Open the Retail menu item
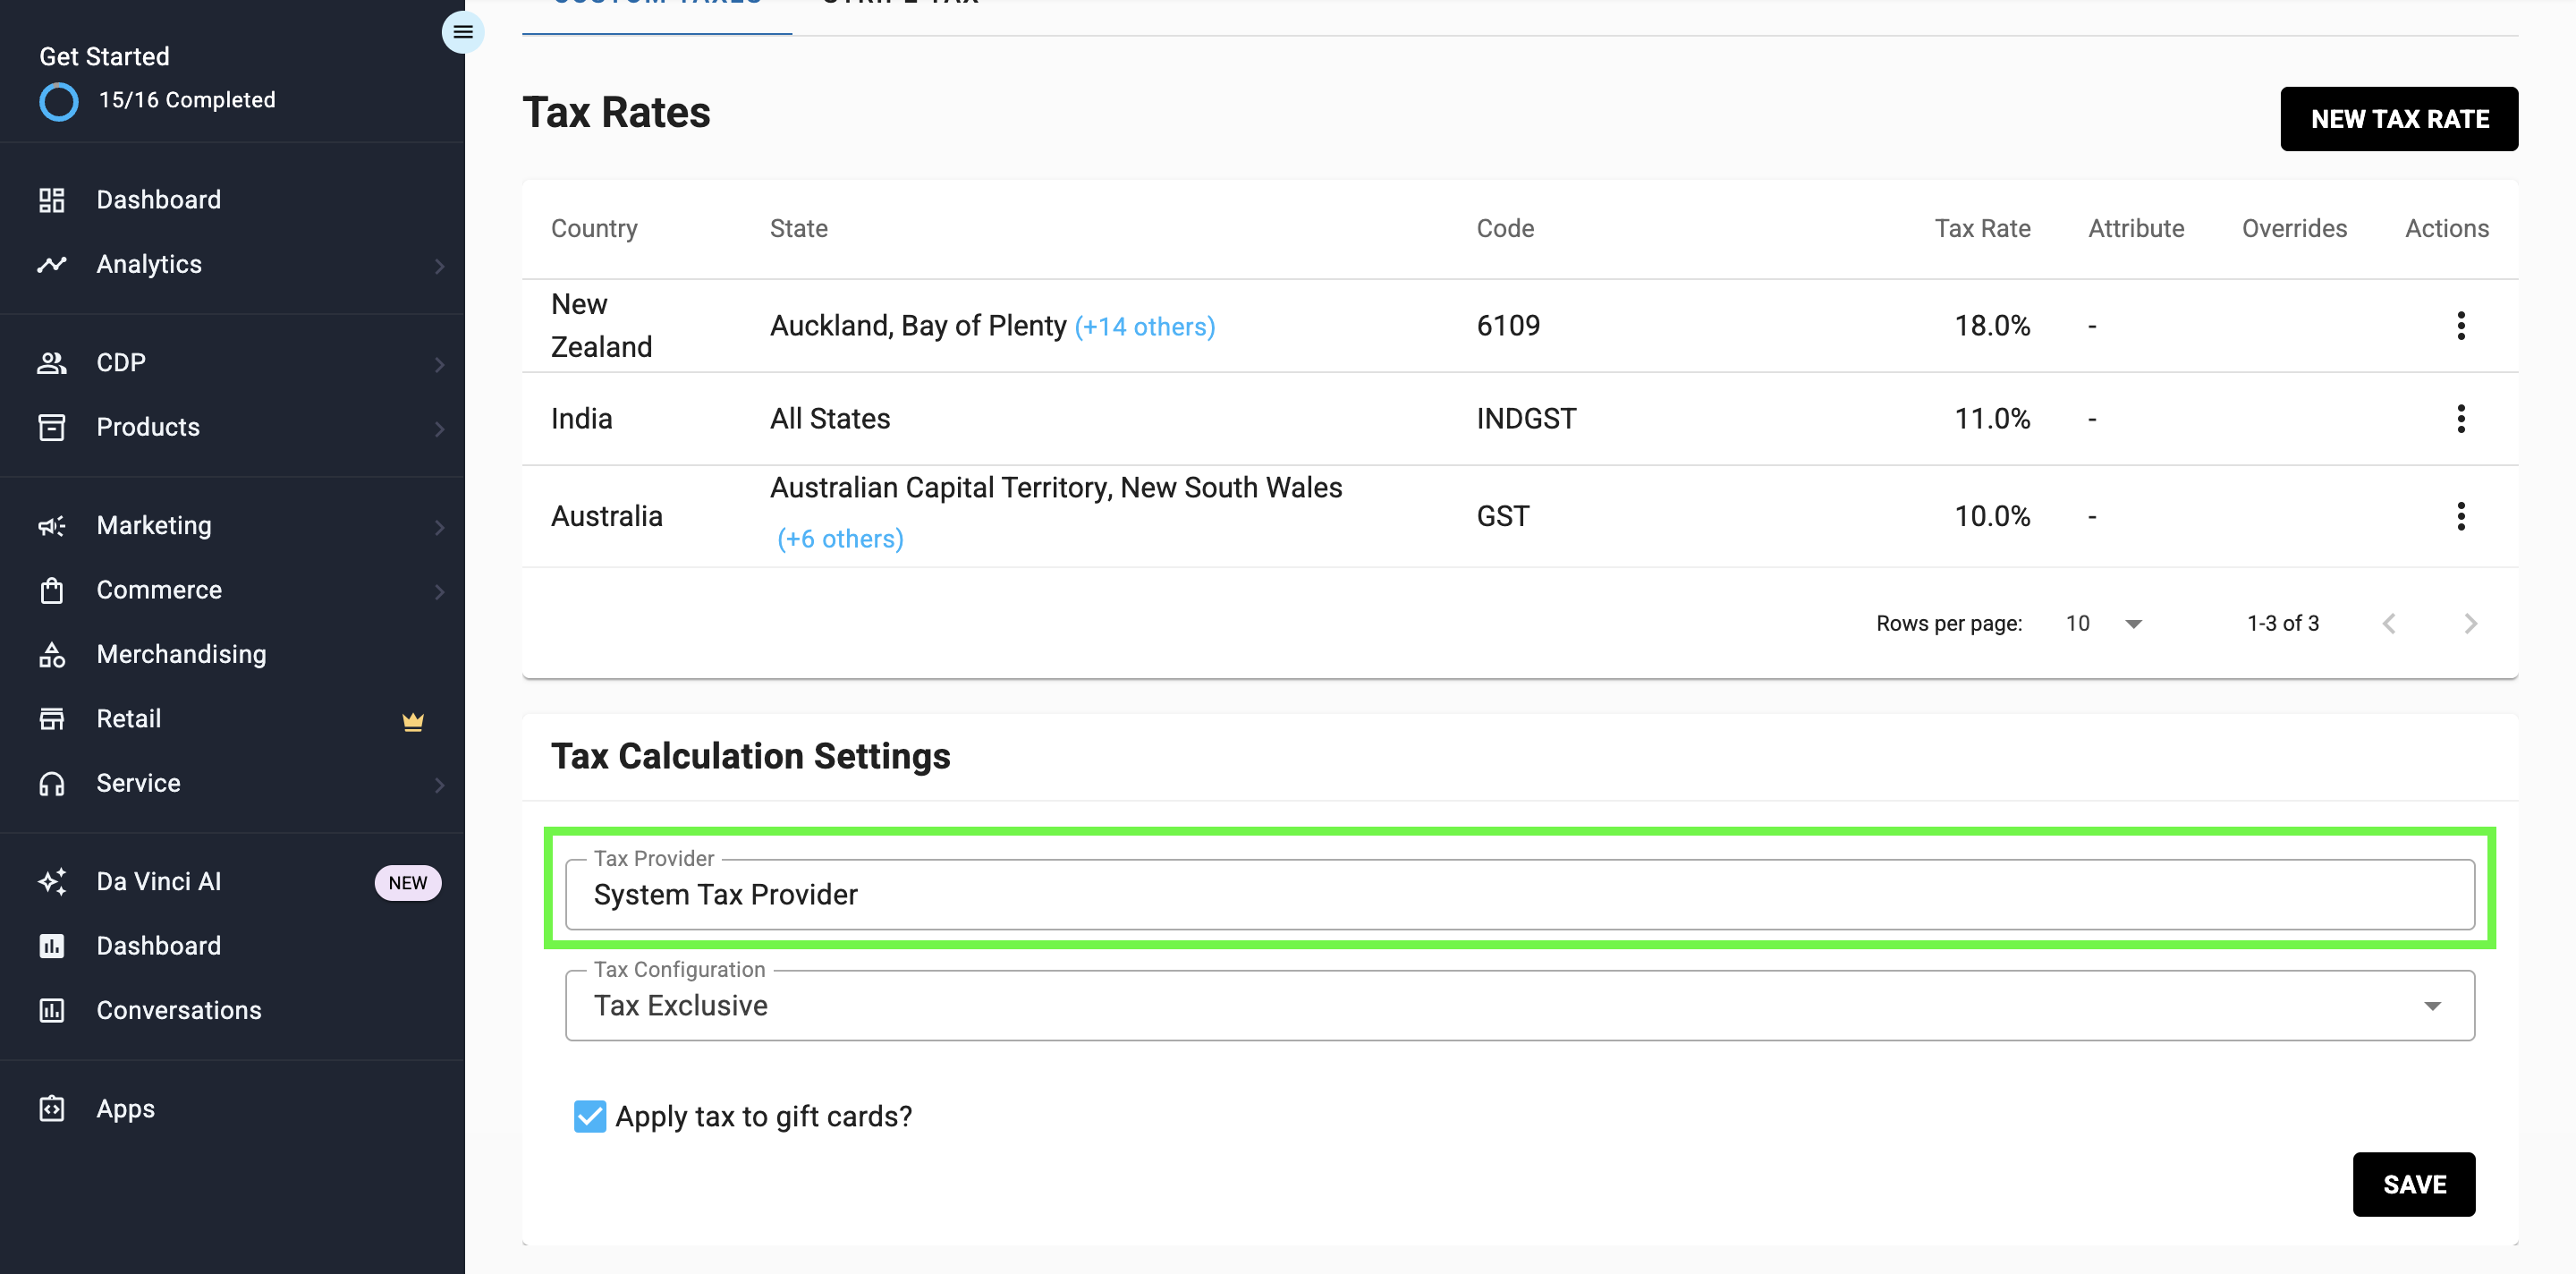The image size is (2576, 1274). click(x=232, y=719)
